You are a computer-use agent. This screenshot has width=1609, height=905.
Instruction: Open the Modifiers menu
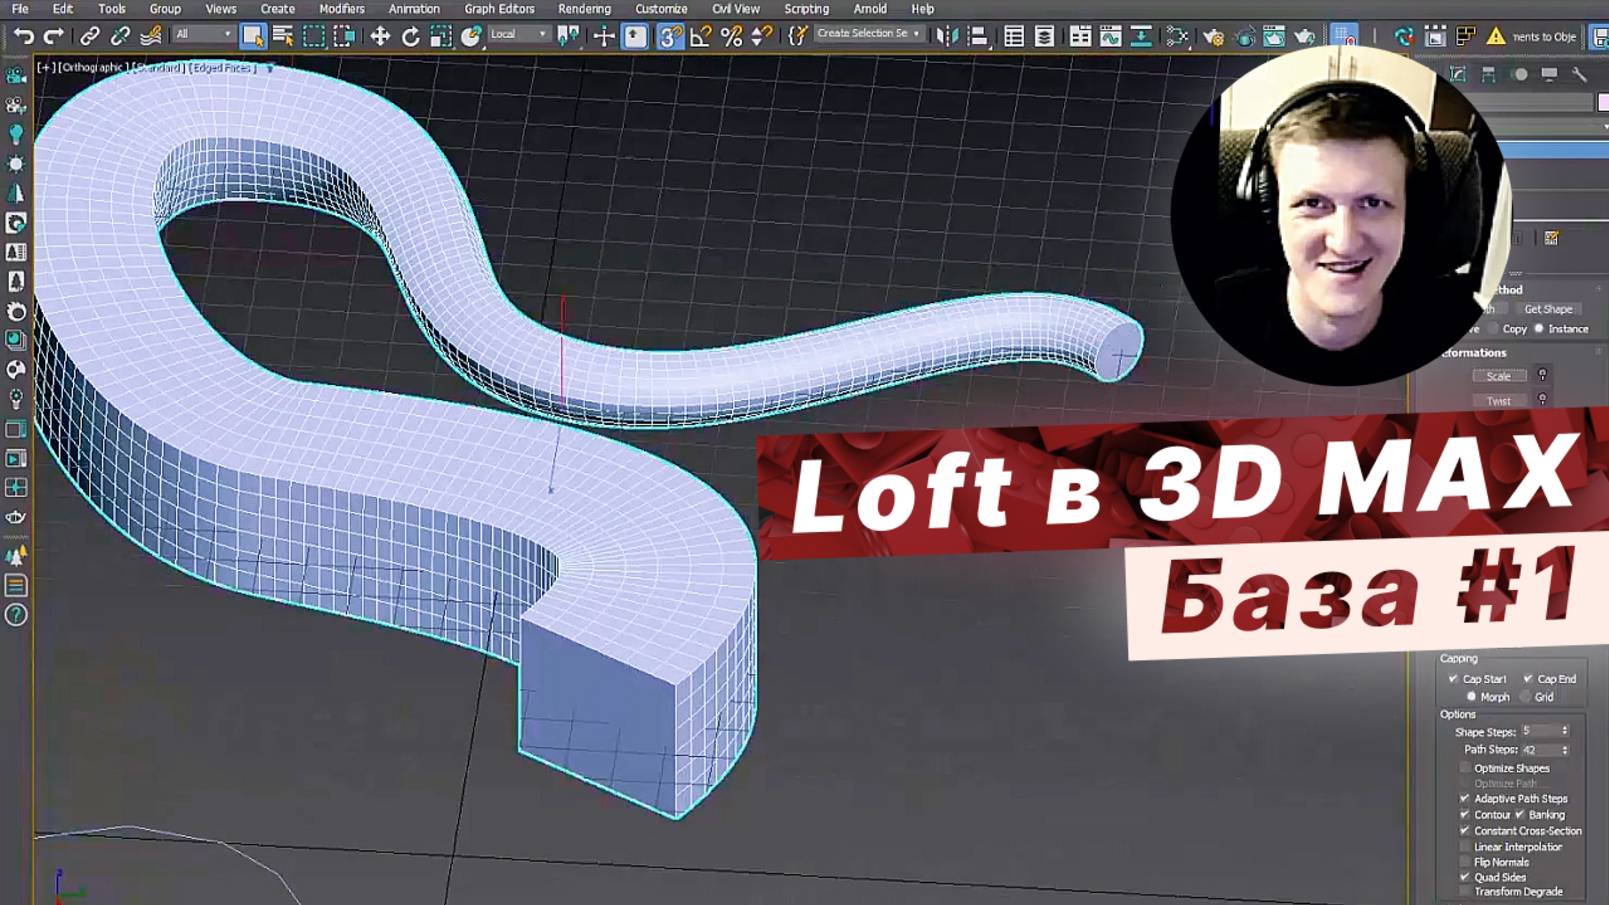tap(341, 8)
